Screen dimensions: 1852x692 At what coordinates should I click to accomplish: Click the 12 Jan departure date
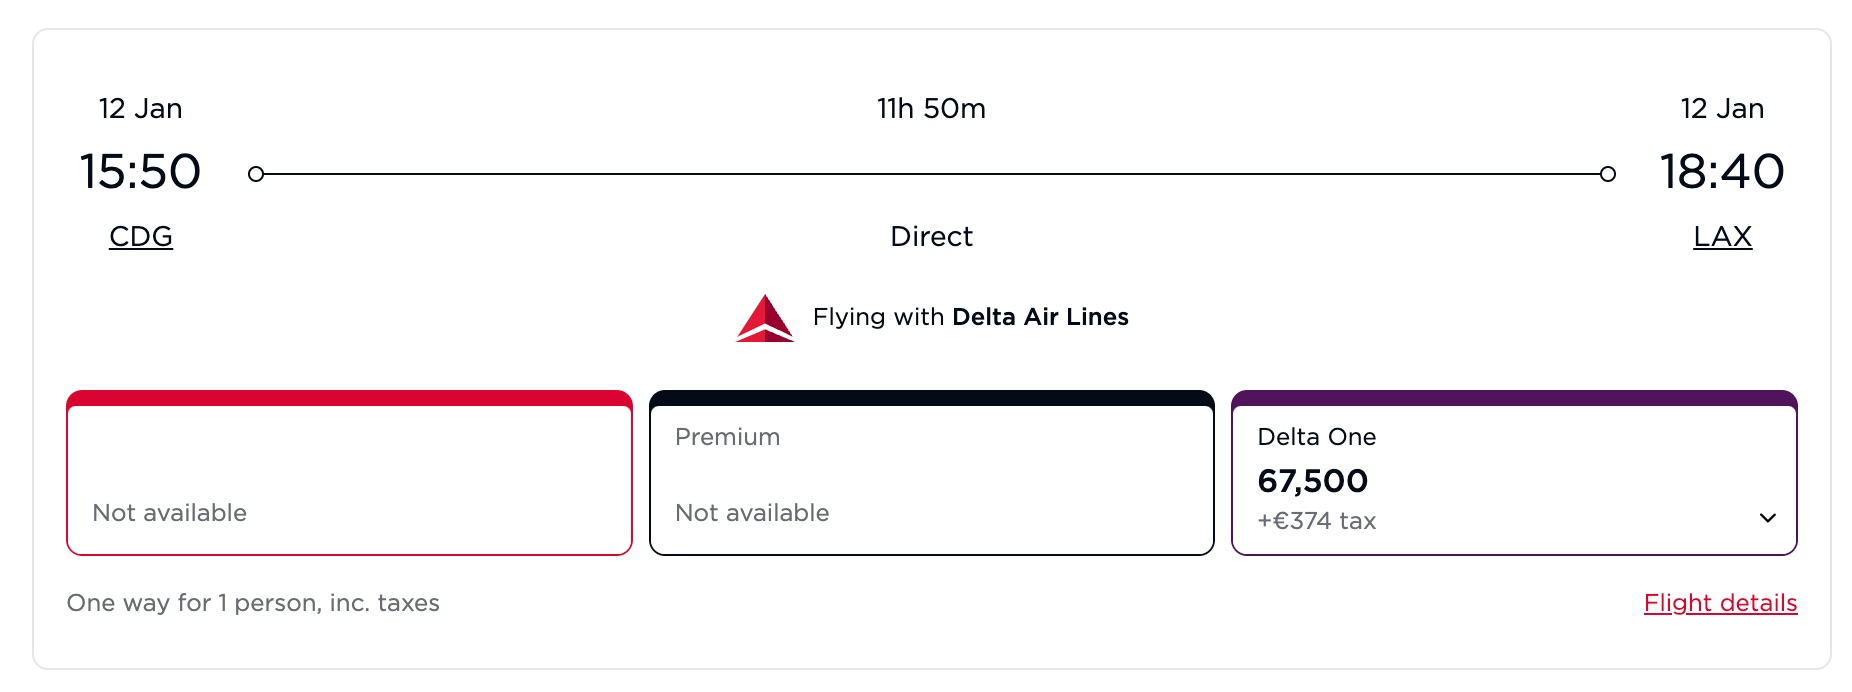coord(141,108)
